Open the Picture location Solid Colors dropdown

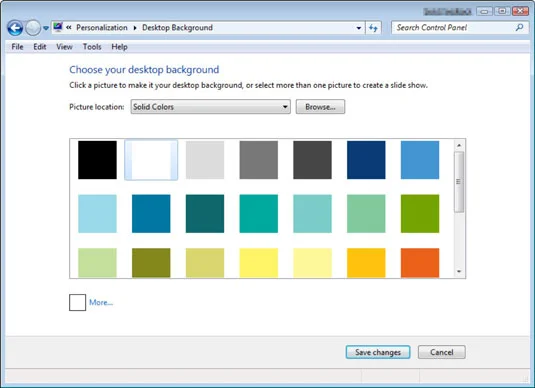pyautogui.click(x=211, y=107)
